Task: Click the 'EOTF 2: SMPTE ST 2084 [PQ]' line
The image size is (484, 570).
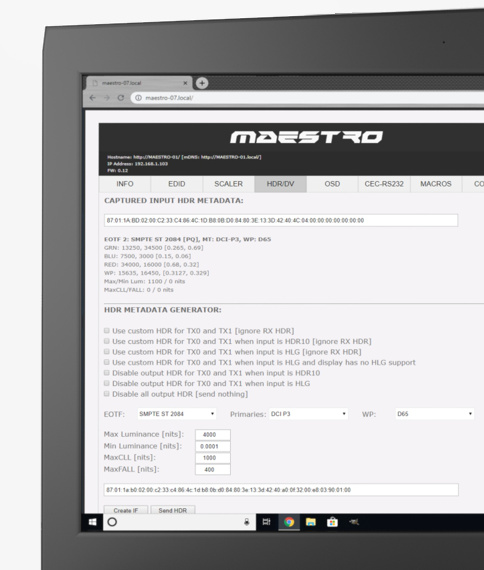Action: 187,239
